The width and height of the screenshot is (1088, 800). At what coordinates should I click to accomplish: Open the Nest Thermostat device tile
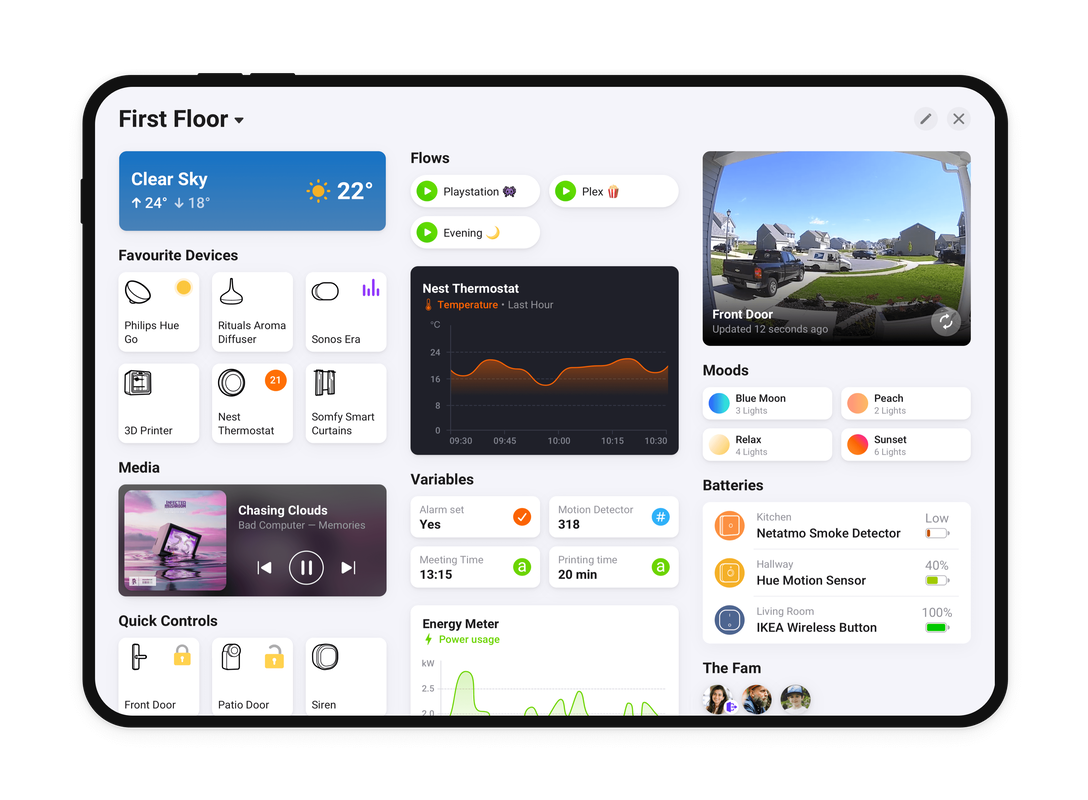[x=252, y=403]
